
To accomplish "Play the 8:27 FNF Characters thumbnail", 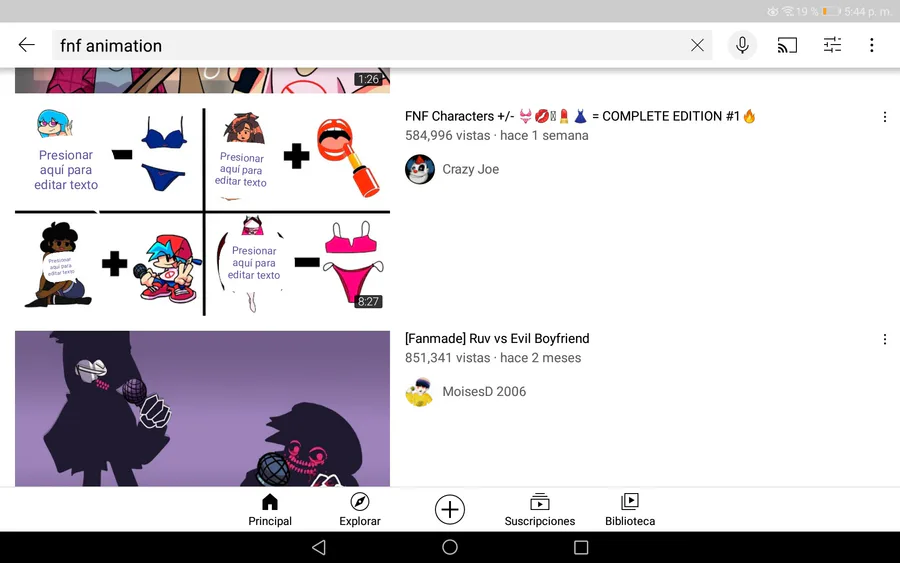I will (x=203, y=212).
